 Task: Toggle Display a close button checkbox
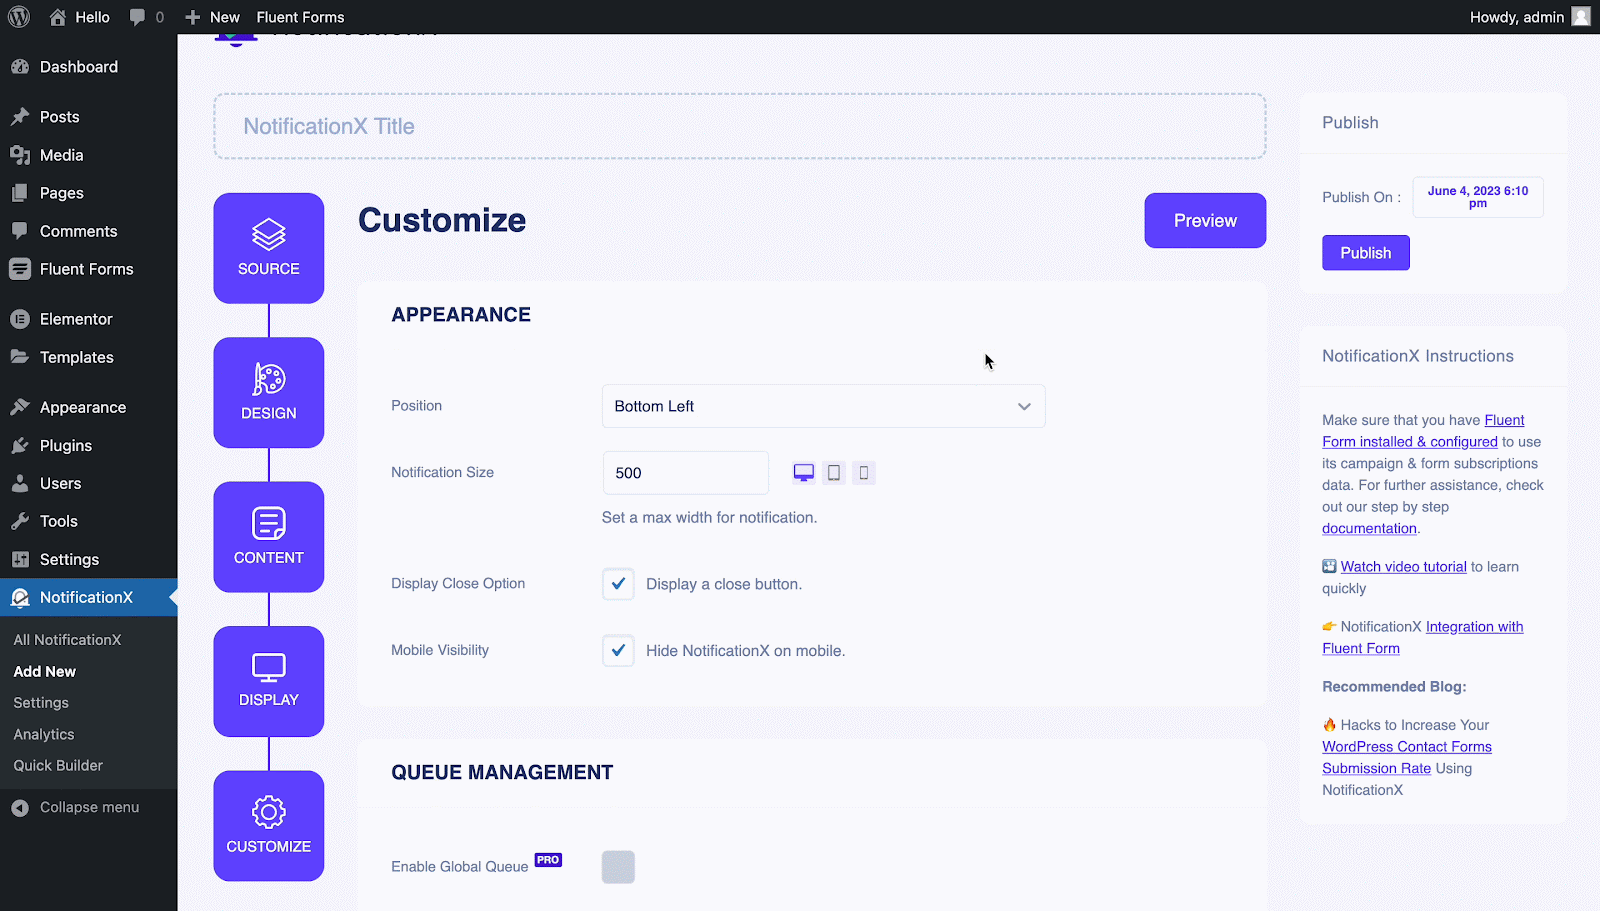[618, 584]
